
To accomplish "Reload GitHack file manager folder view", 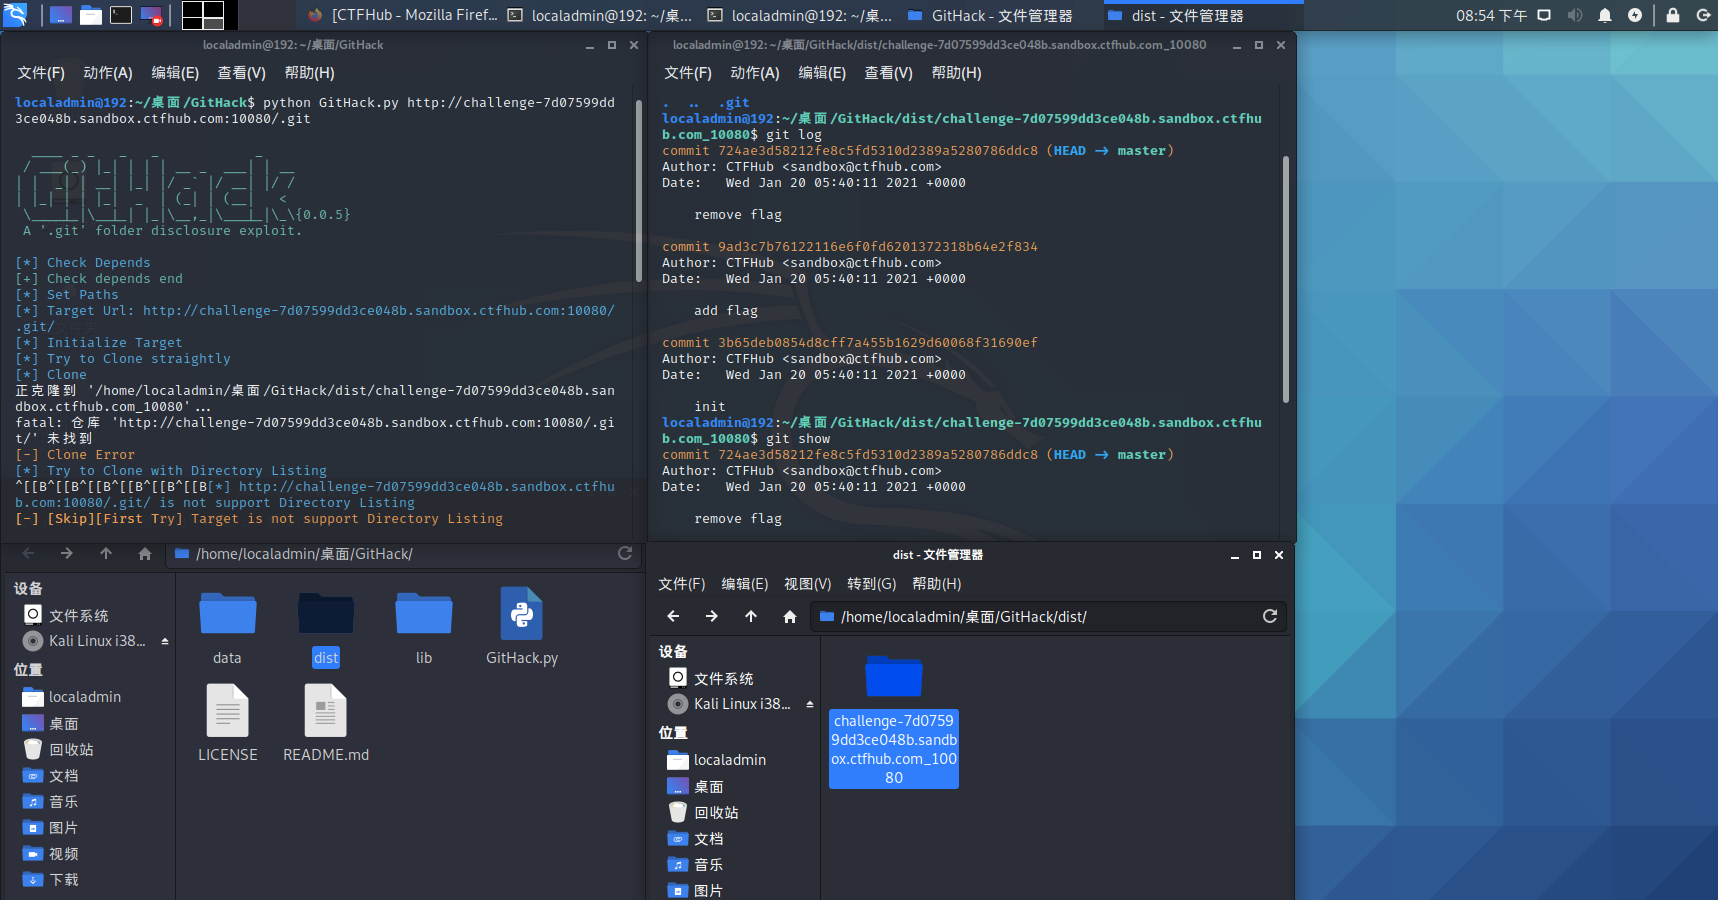I will pyautogui.click(x=625, y=553).
